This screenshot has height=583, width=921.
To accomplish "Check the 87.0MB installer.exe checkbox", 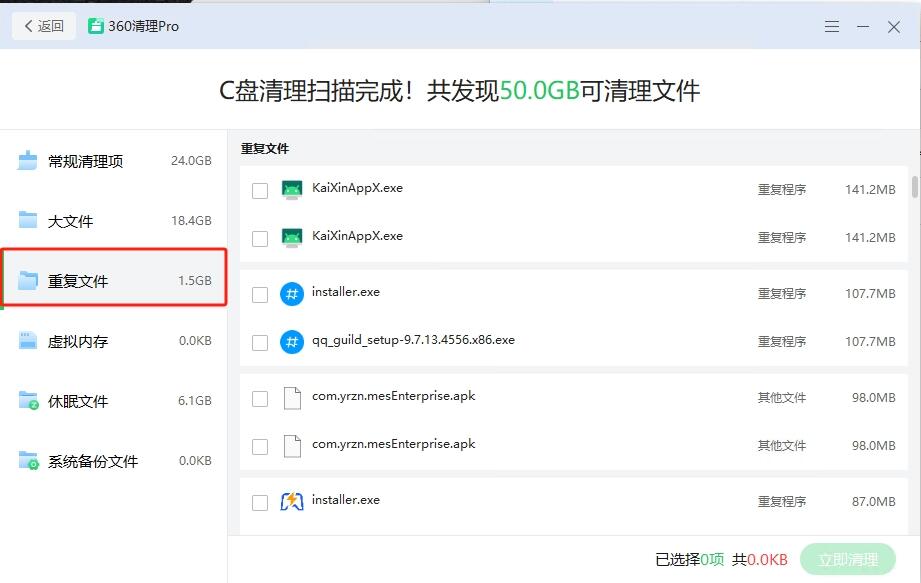I will point(260,503).
